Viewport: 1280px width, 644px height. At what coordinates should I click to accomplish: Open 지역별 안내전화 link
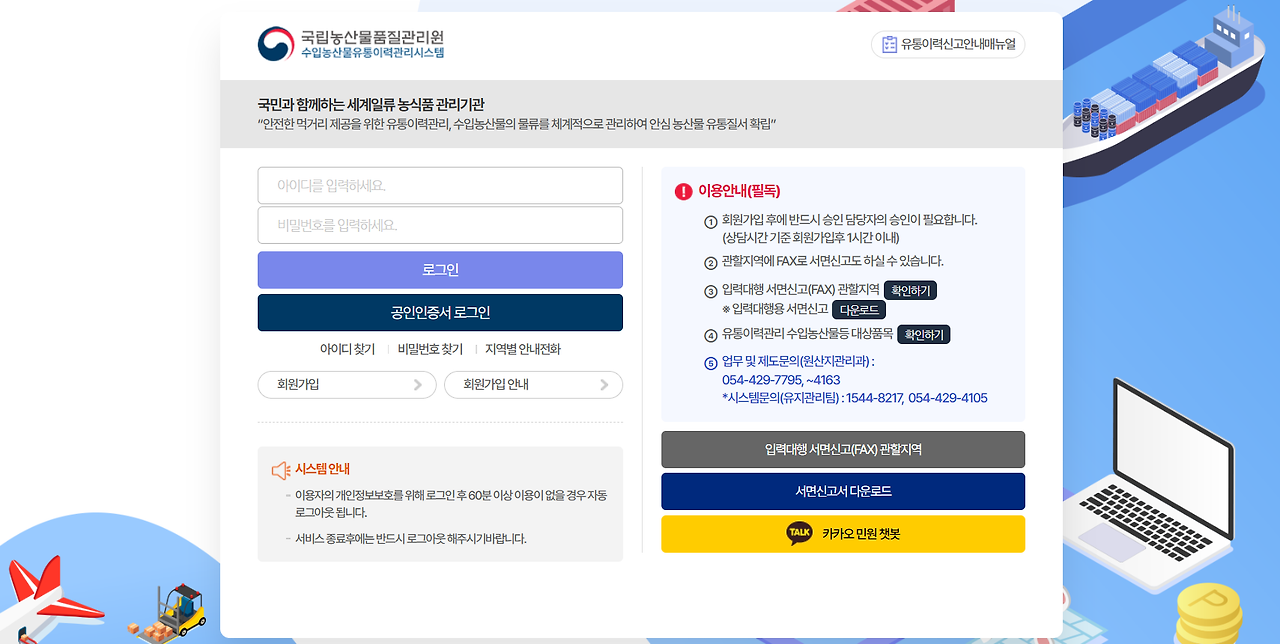click(523, 349)
